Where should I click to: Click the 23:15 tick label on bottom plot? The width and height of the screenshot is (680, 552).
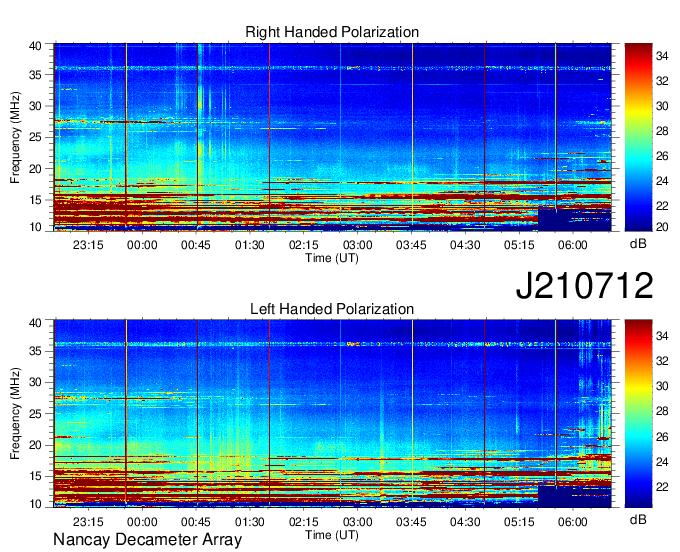click(88, 522)
